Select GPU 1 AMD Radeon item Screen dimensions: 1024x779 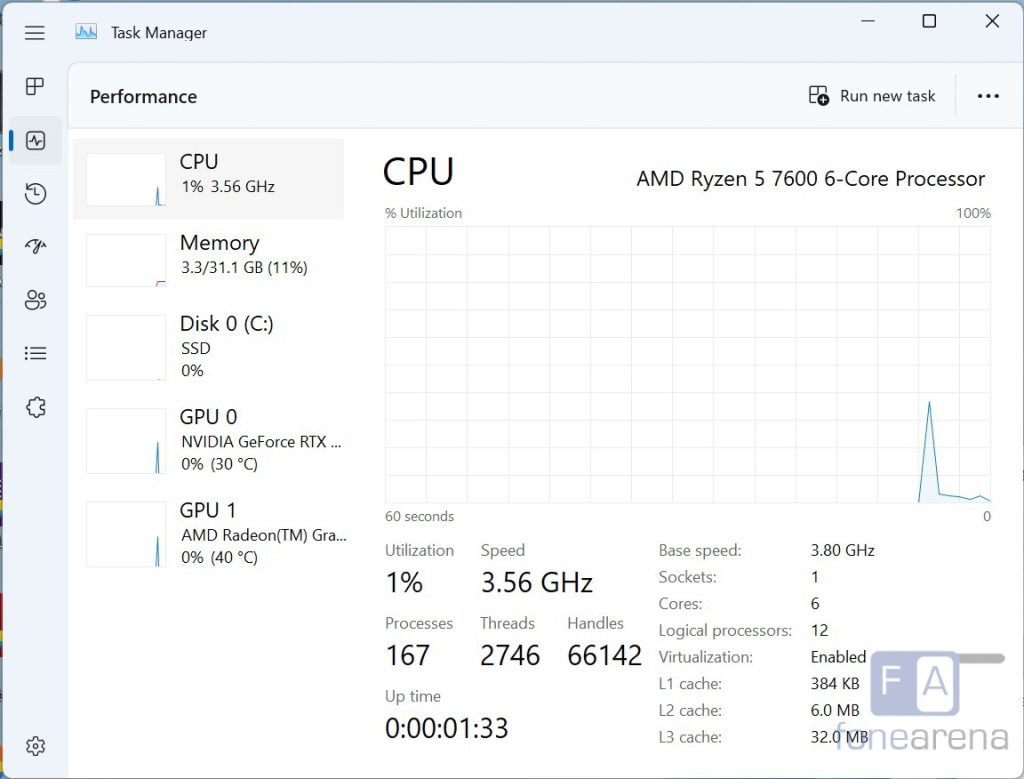pos(209,533)
